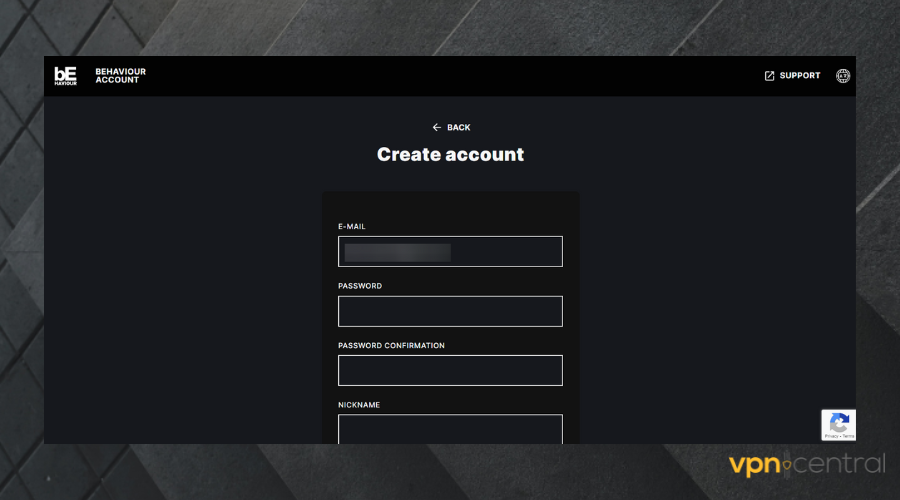Select the Password Confirmation input field

(450, 370)
